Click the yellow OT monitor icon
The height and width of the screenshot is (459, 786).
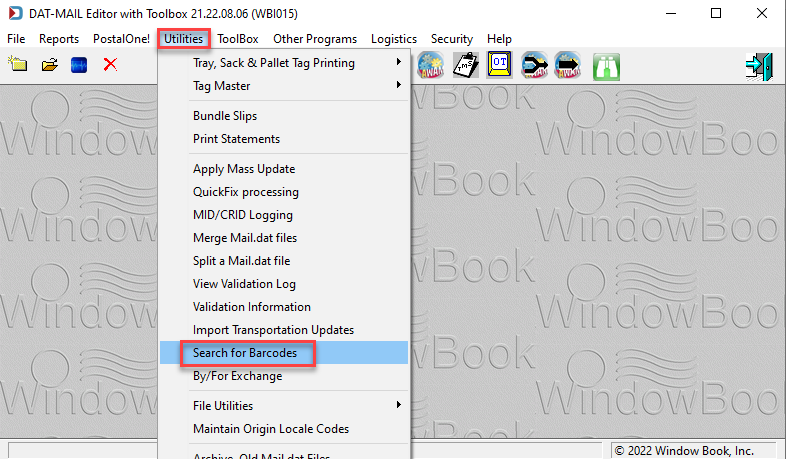(499, 65)
